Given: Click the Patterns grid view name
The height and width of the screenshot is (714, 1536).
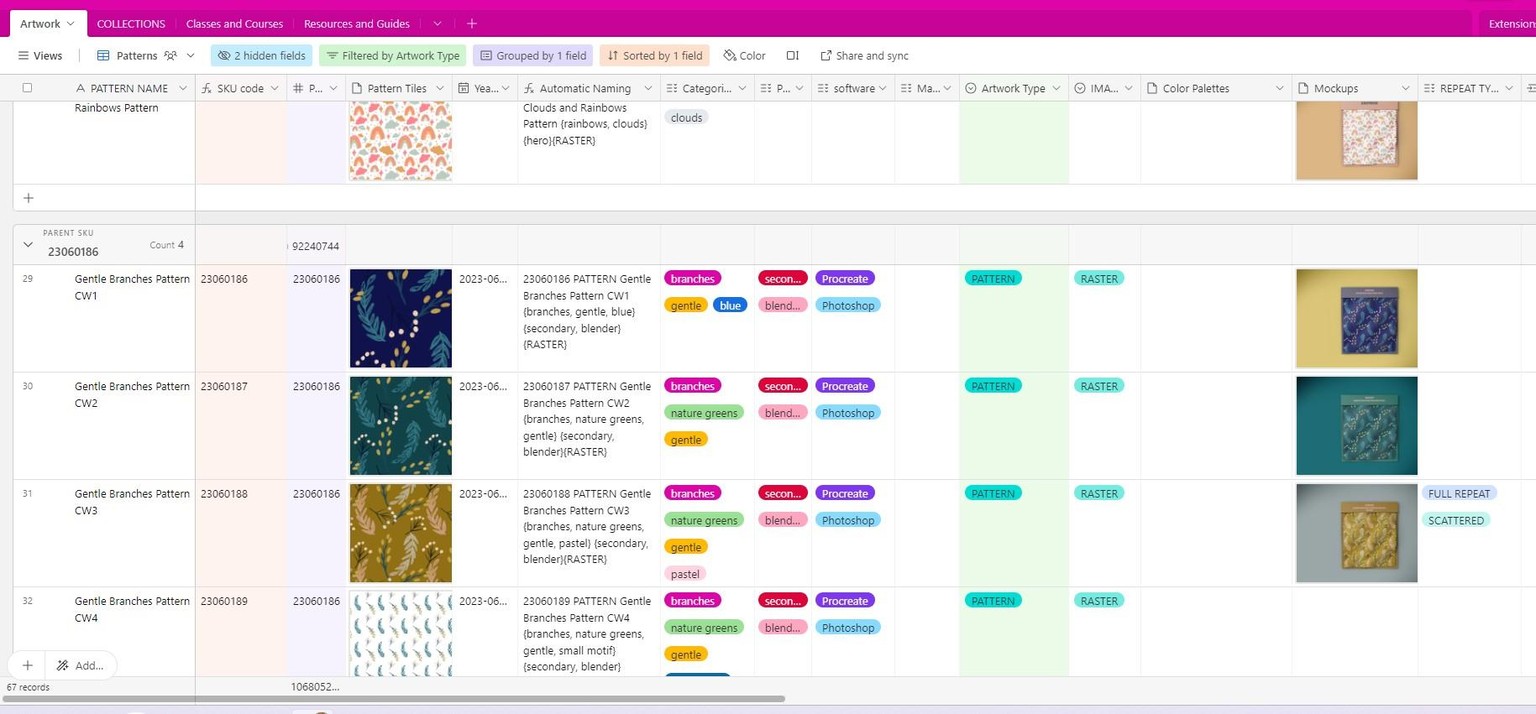Looking at the screenshot, I should click(x=137, y=56).
